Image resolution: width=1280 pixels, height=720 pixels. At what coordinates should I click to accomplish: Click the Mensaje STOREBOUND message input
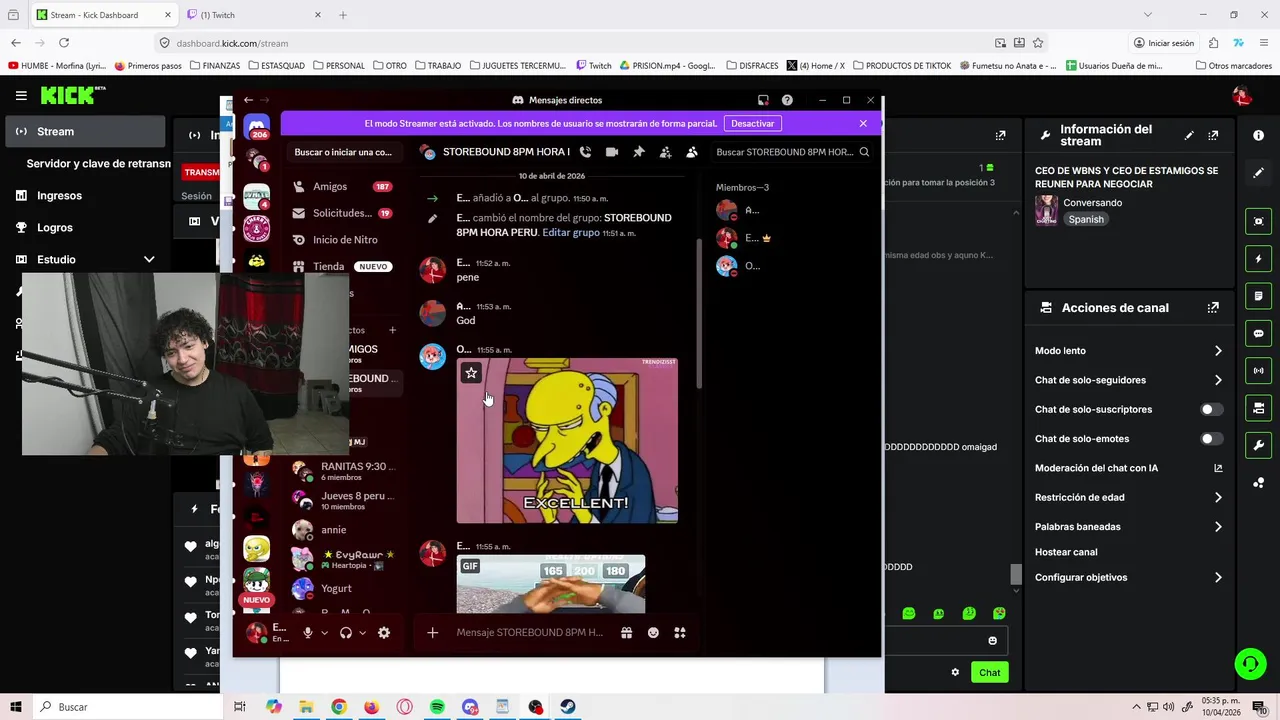[x=529, y=632]
